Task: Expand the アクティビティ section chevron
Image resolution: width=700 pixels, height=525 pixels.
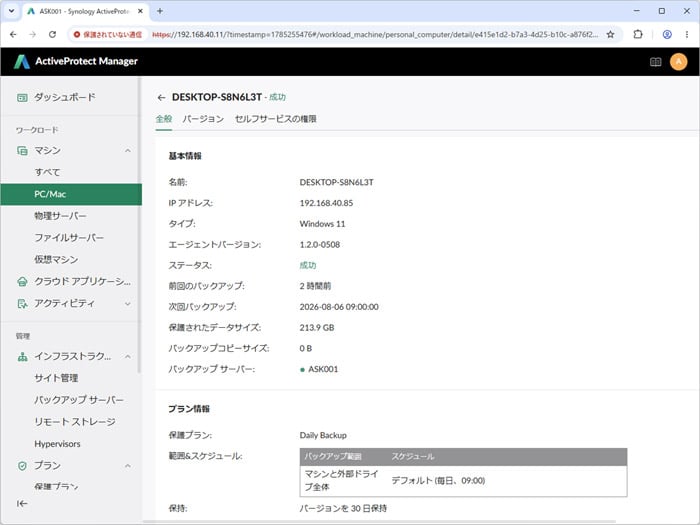Action: pyautogui.click(x=128, y=304)
